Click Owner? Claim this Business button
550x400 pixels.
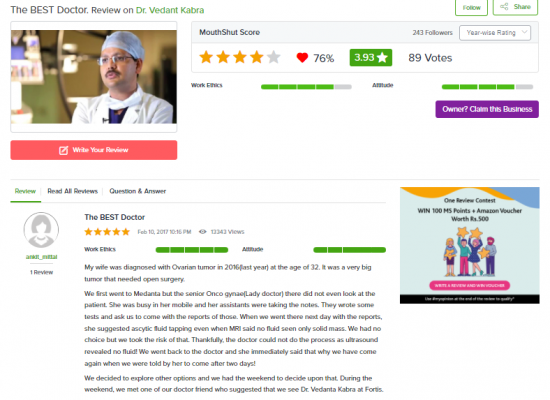487,109
